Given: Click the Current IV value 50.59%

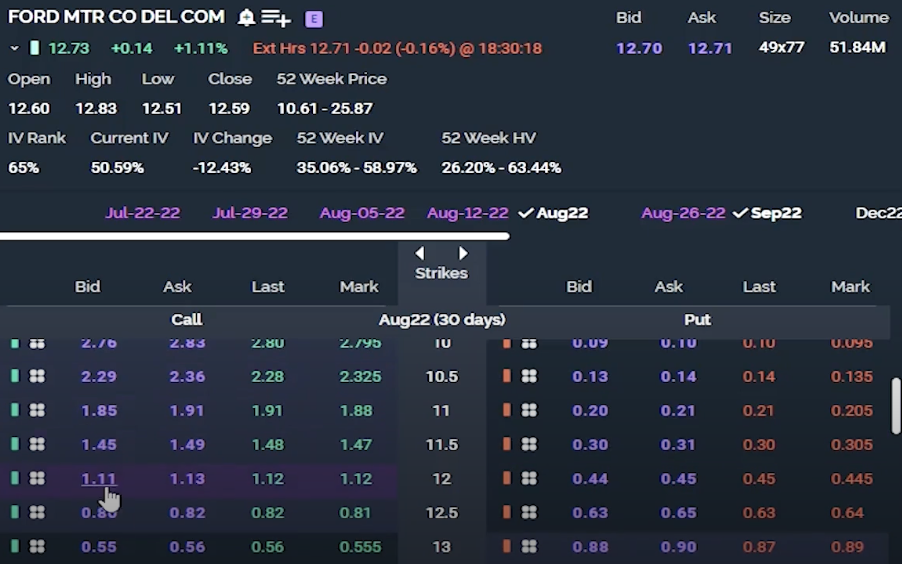Looking at the screenshot, I should [117, 168].
